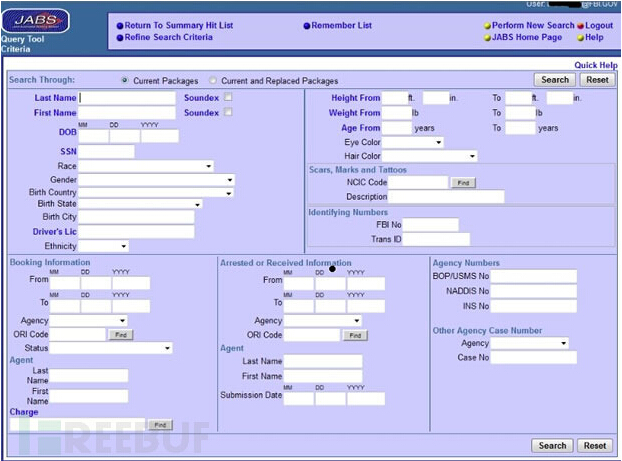Click the yellow Help bullet icon
Screen dimensions: 622x461
(580, 37)
